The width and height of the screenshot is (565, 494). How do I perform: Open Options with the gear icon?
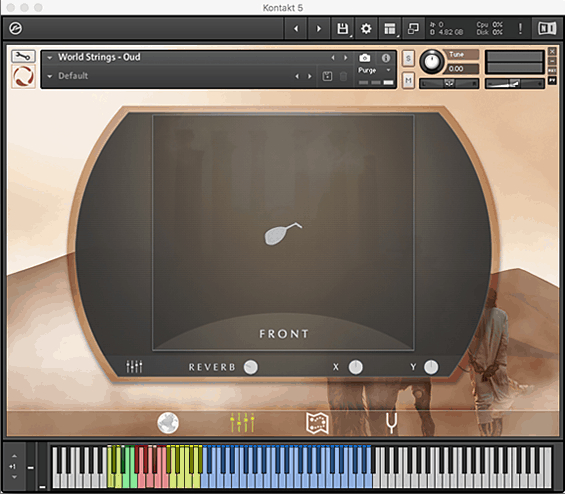pos(366,28)
